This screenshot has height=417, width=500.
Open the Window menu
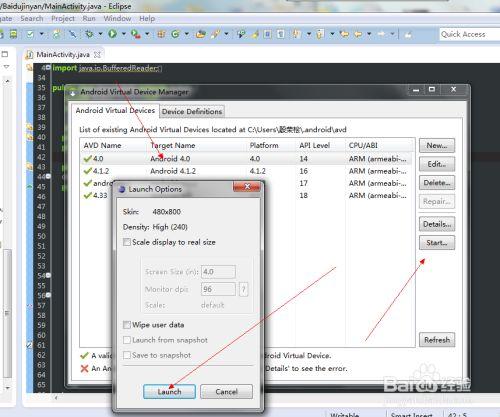117,19
